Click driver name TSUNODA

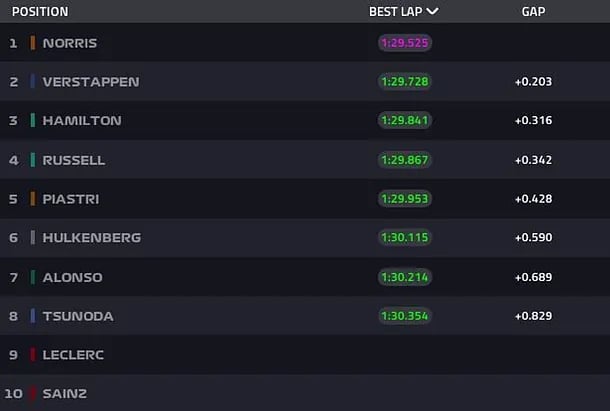78,316
